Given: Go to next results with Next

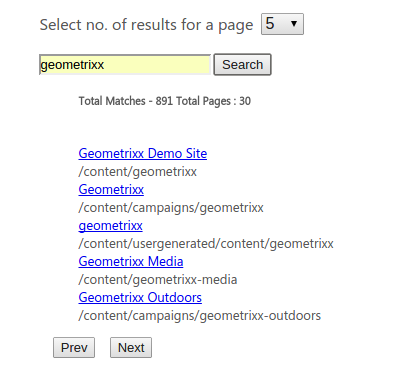Looking at the screenshot, I should coord(131,348).
